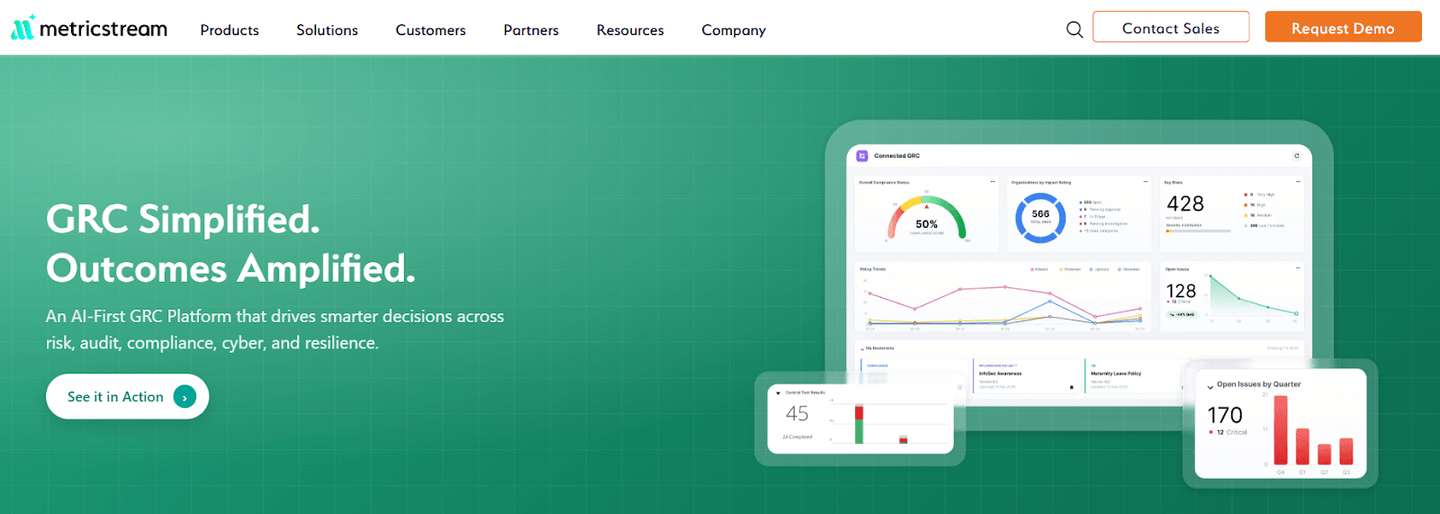Click the Key Risks severity distribution bar

(1197, 231)
